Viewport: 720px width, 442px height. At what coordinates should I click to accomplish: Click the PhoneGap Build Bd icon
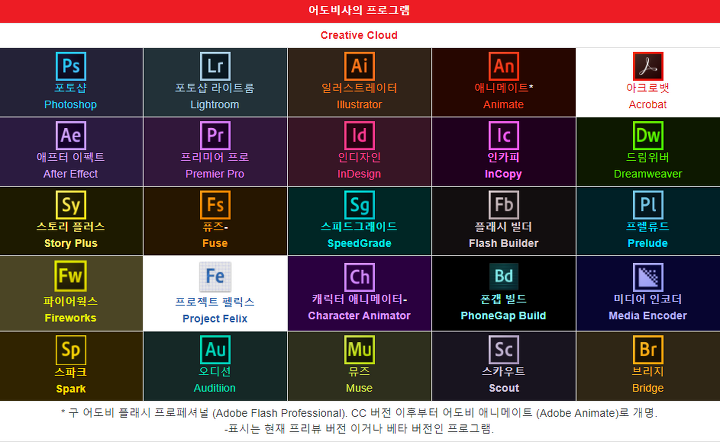tap(503, 276)
